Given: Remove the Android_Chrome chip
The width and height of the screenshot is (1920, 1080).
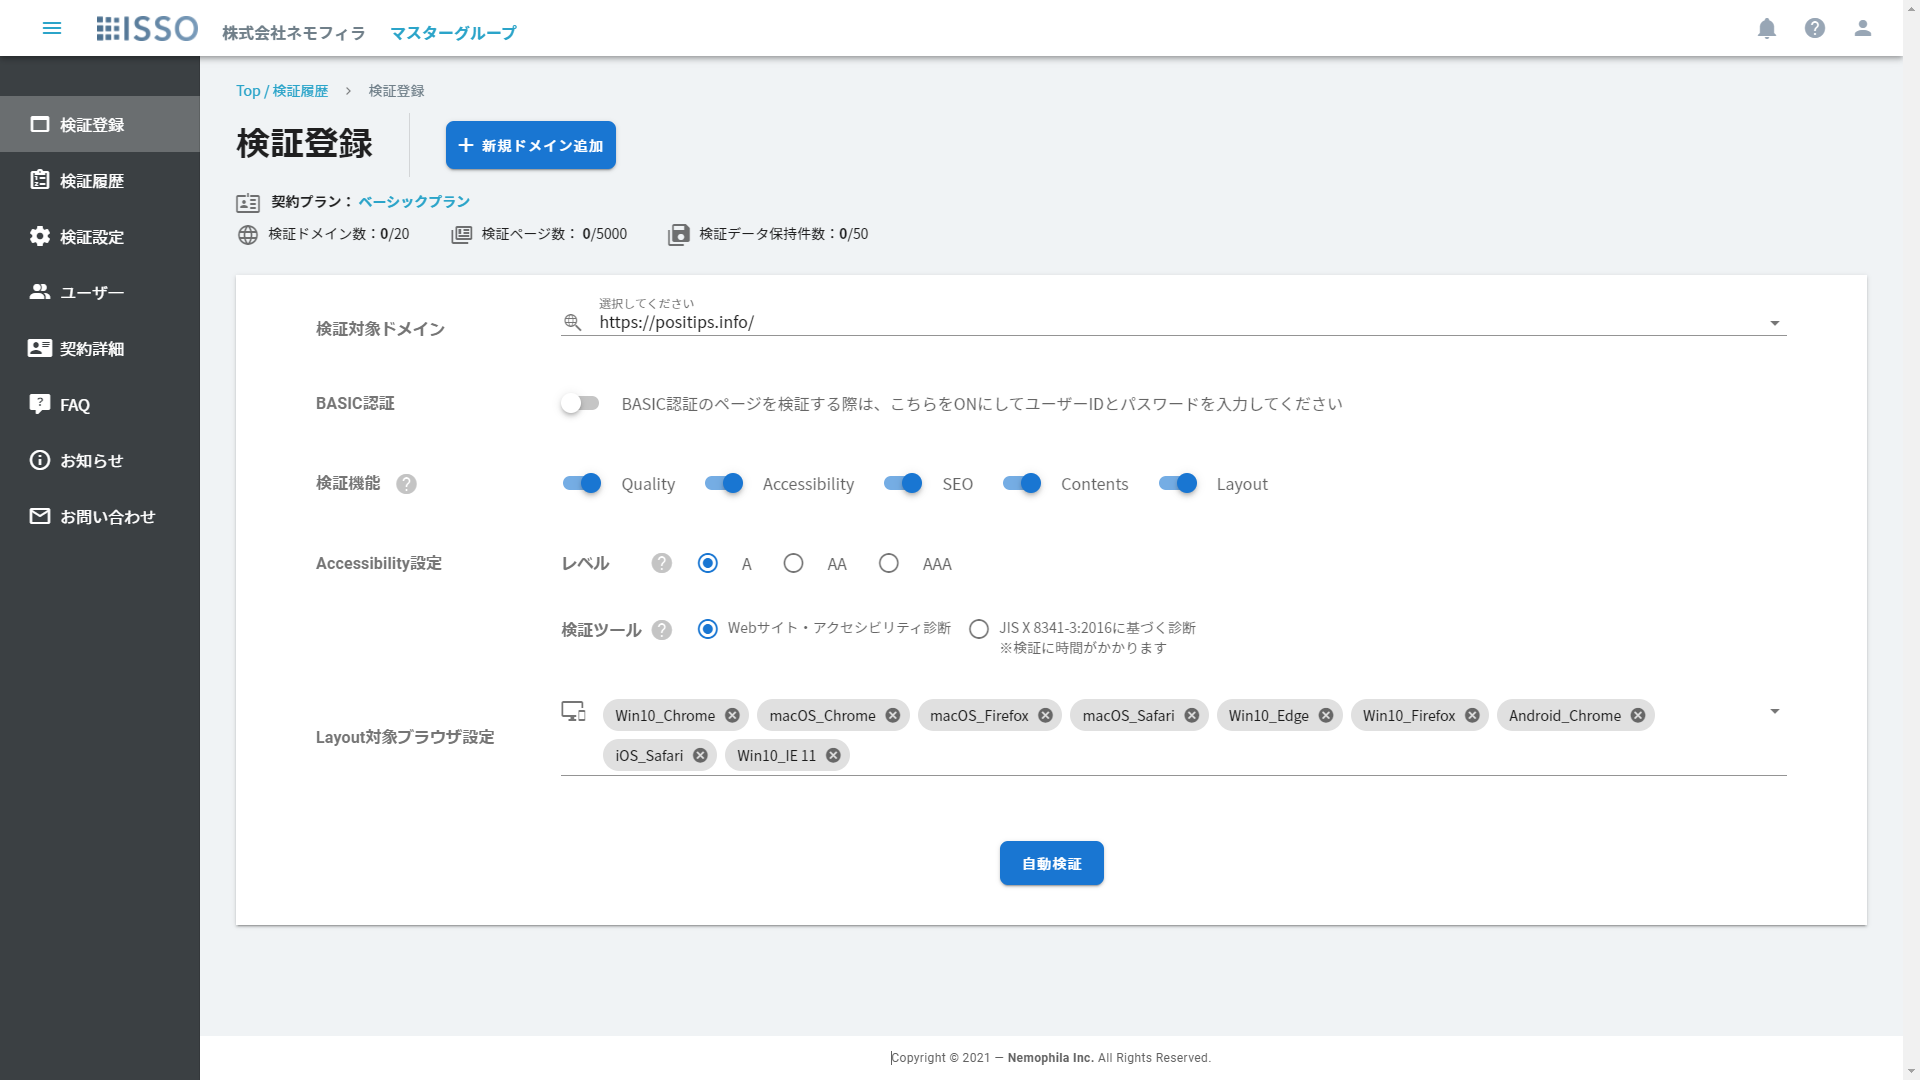Looking at the screenshot, I should click(1638, 716).
